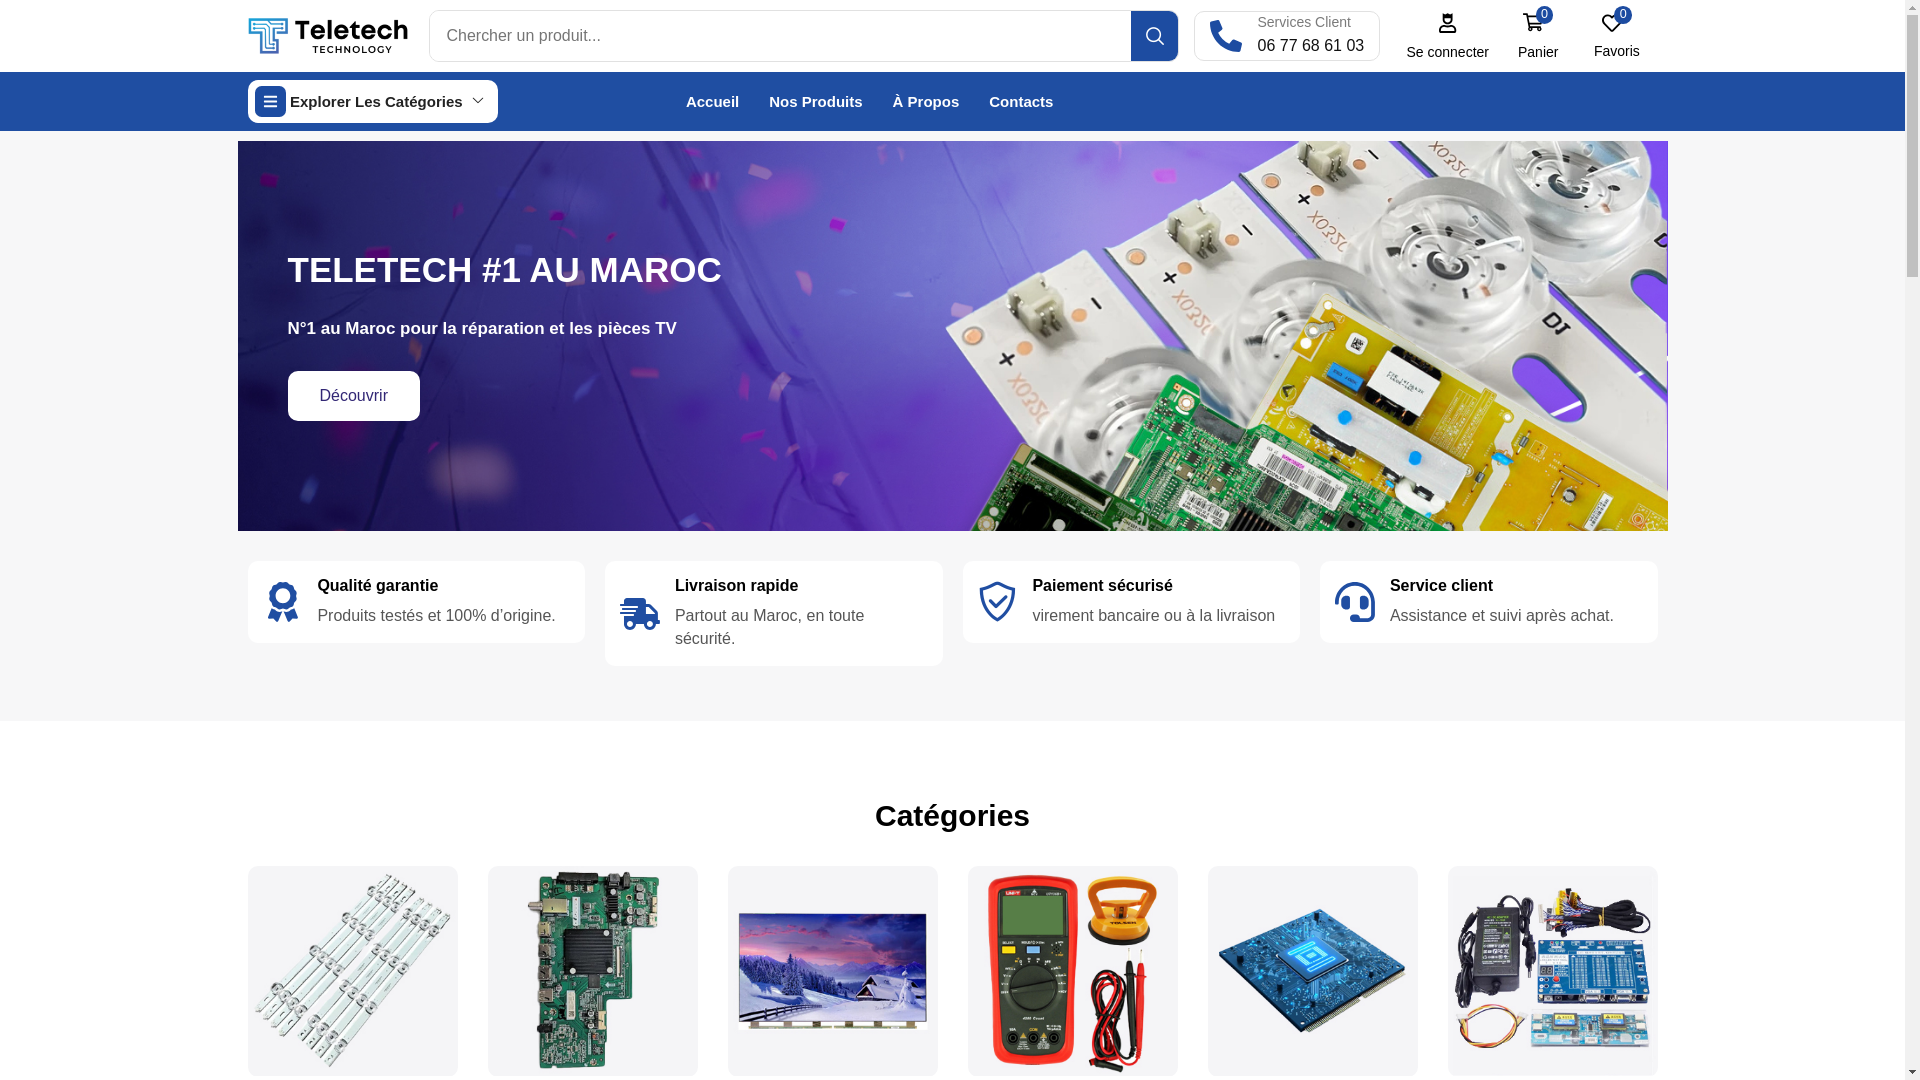Click the hamburger menu icon in categories
Screen dimensions: 1920x1080
pos(270,101)
